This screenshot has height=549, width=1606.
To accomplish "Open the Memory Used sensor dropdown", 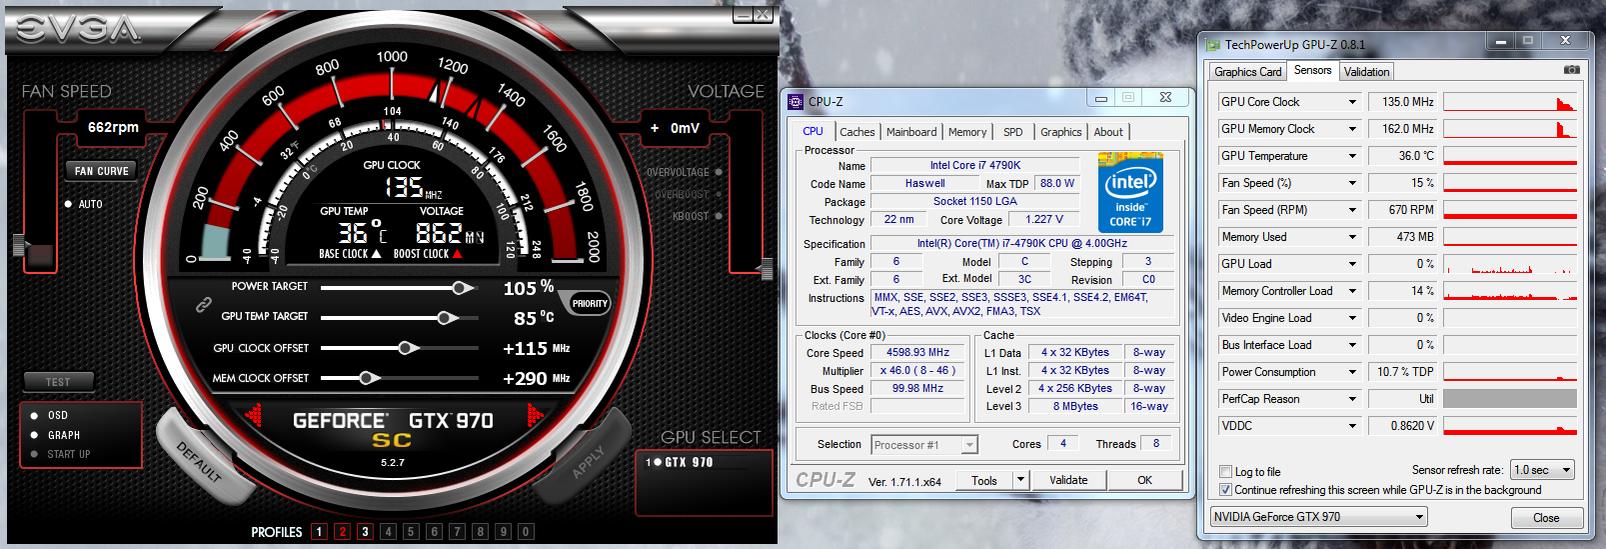I will click(1352, 237).
